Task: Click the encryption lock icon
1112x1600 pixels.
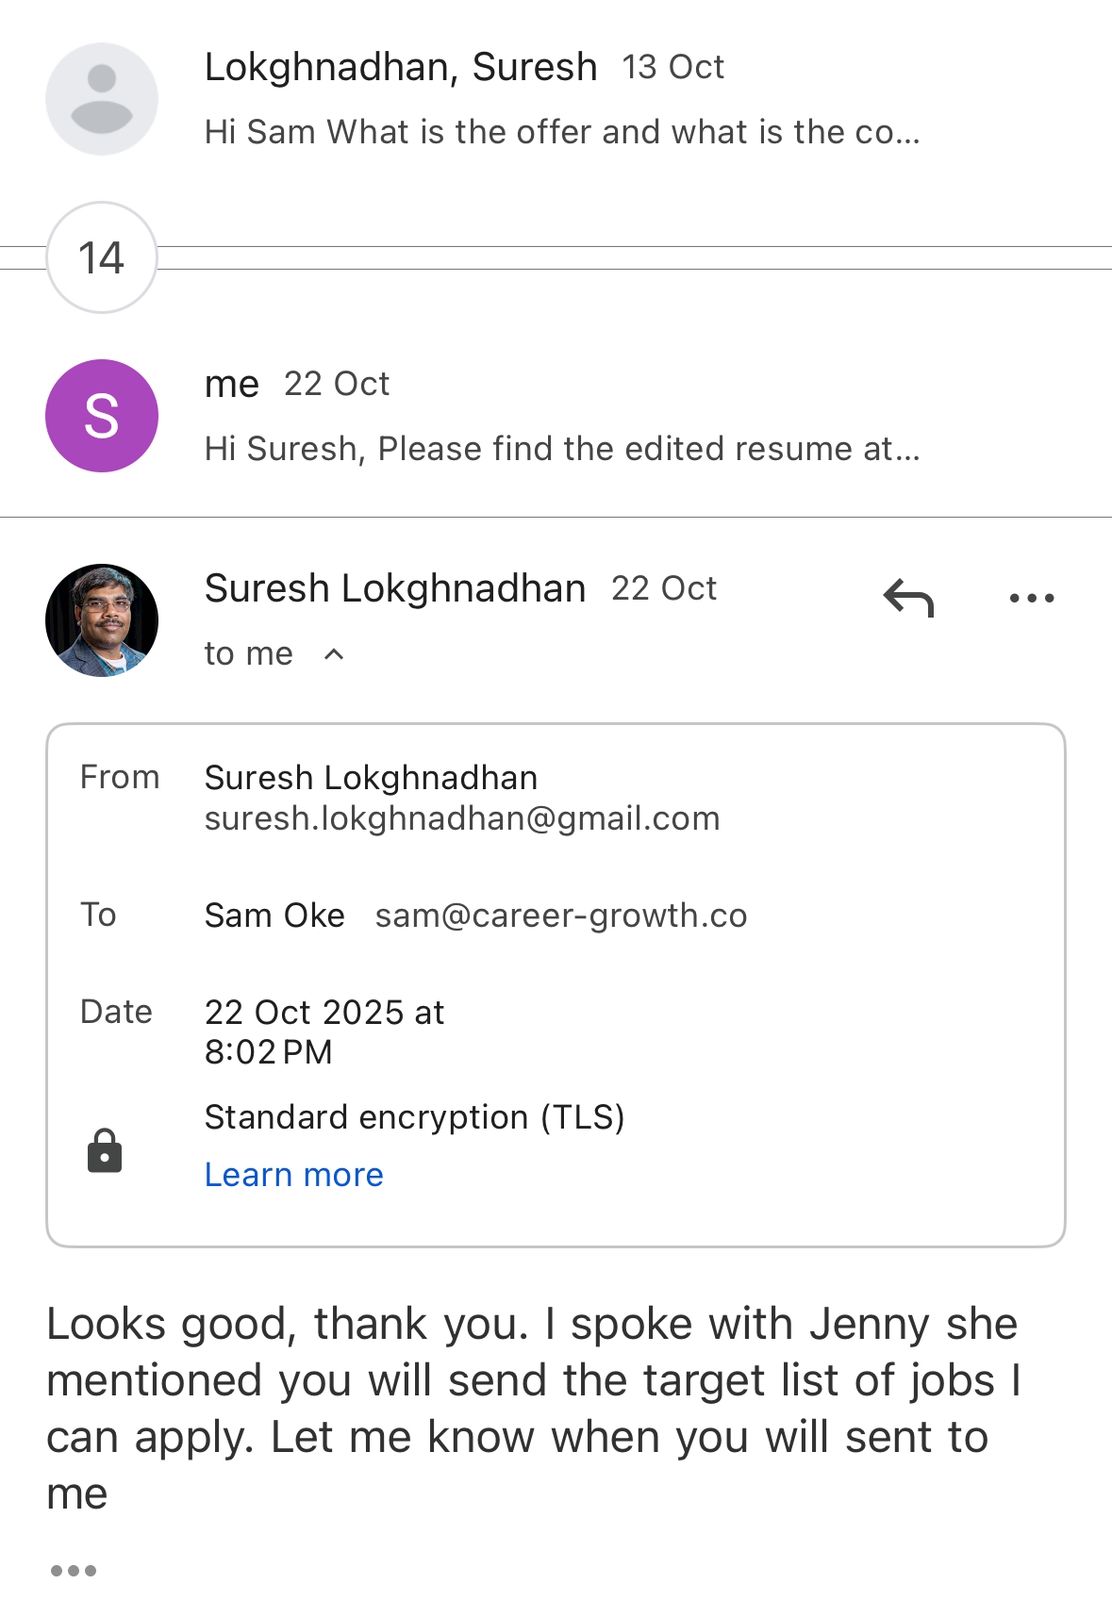Action: click(x=104, y=1150)
